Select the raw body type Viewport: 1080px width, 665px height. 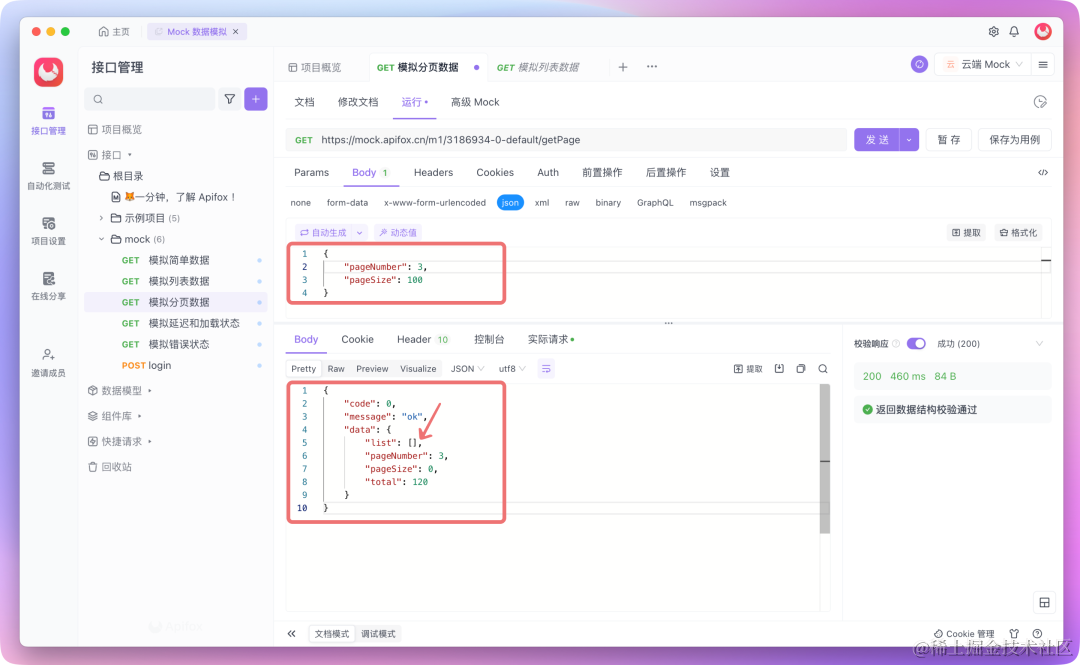tap(572, 203)
